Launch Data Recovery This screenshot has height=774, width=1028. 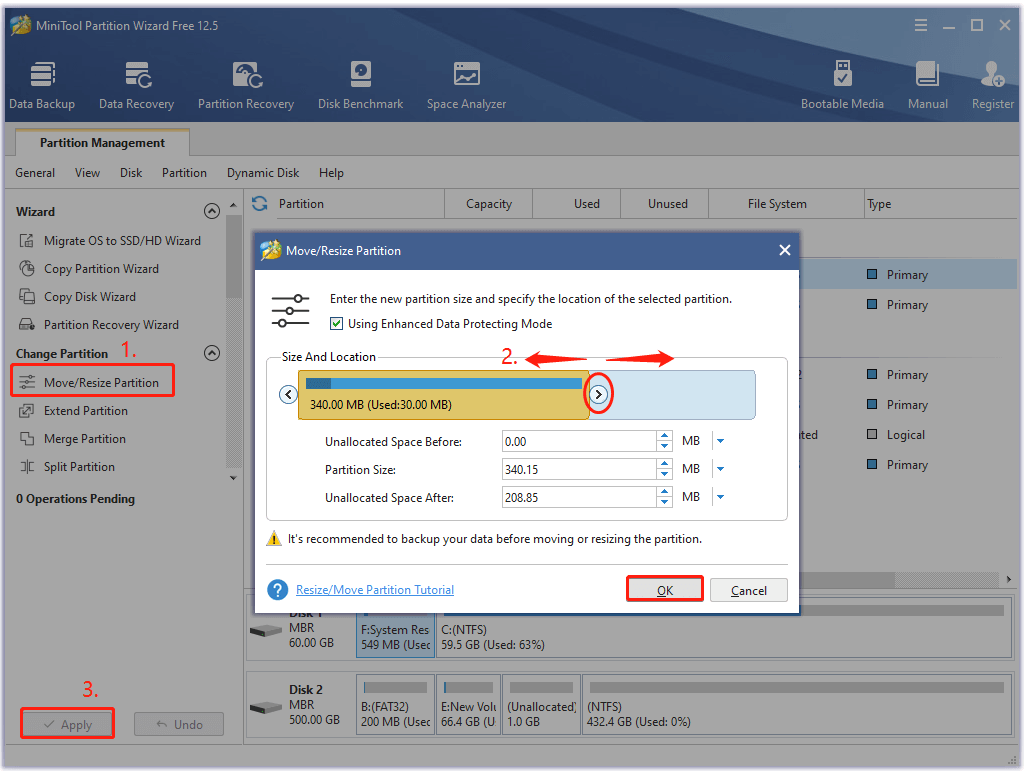click(x=136, y=83)
